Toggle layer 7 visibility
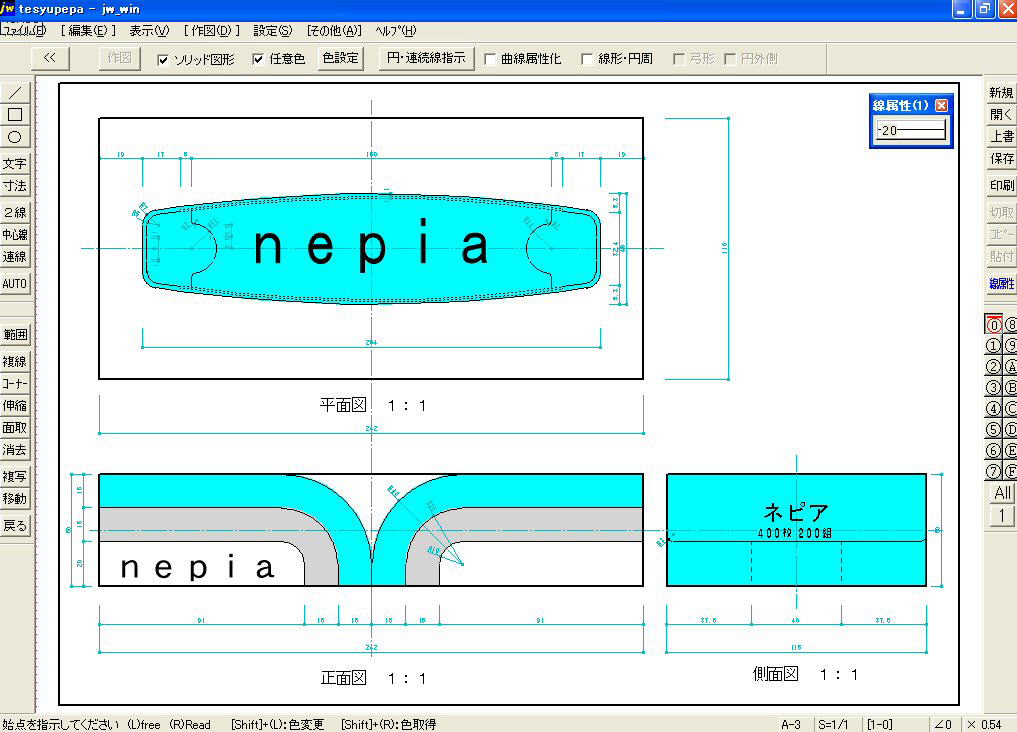Screen dimensions: 1017x732 pos(993,471)
